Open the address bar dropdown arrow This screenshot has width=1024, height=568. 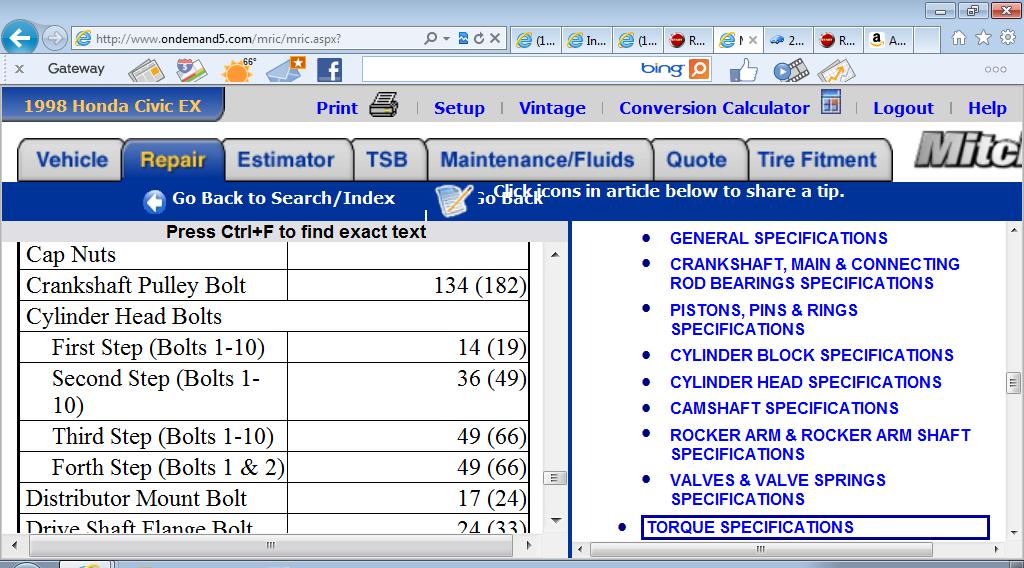(x=447, y=39)
